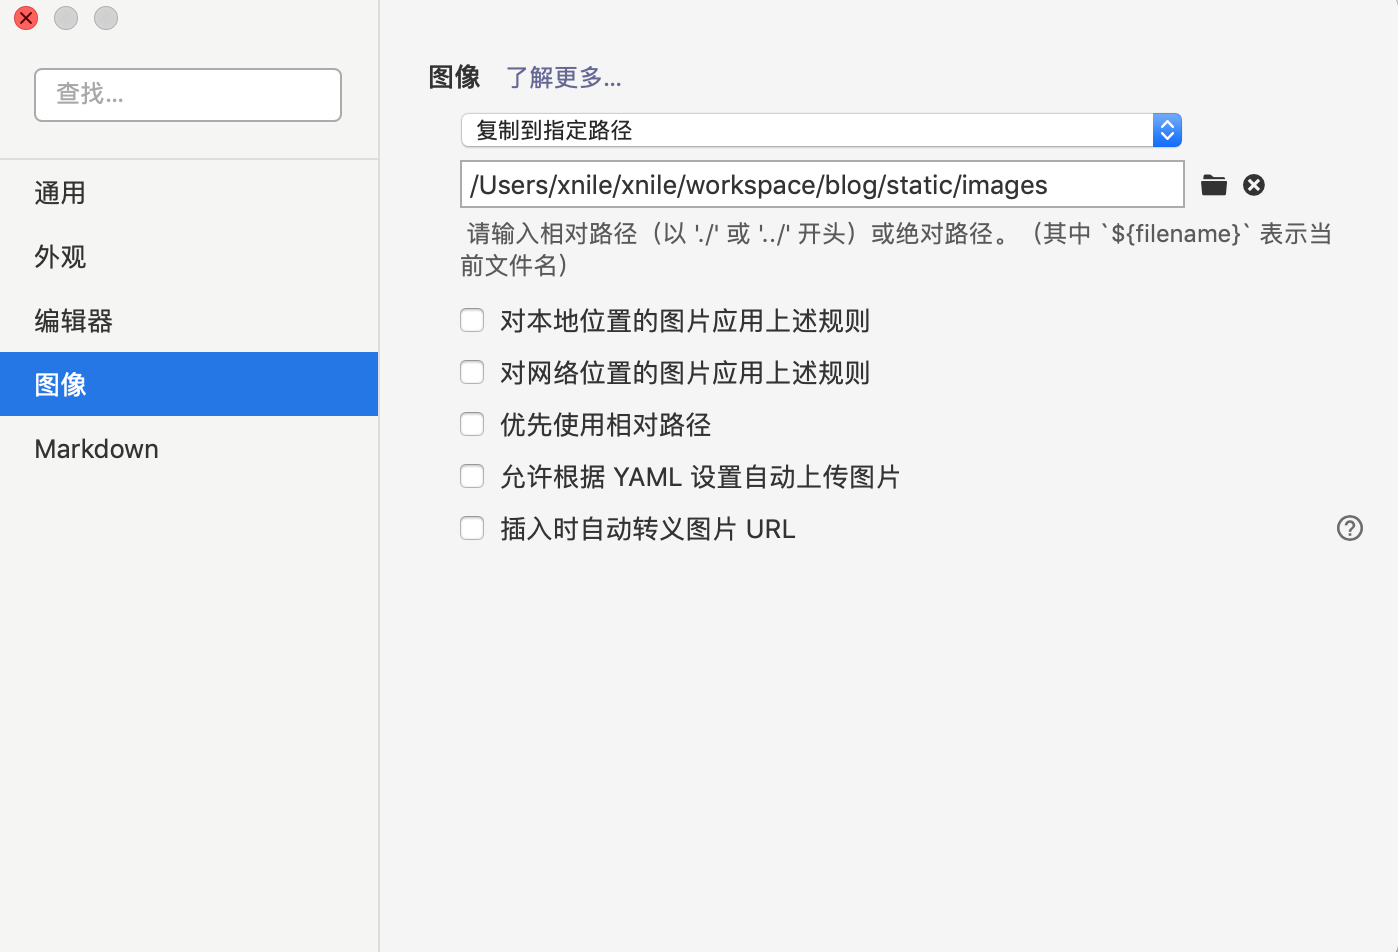Click the gray minimize window button
1398x952 pixels.
pos(66,18)
